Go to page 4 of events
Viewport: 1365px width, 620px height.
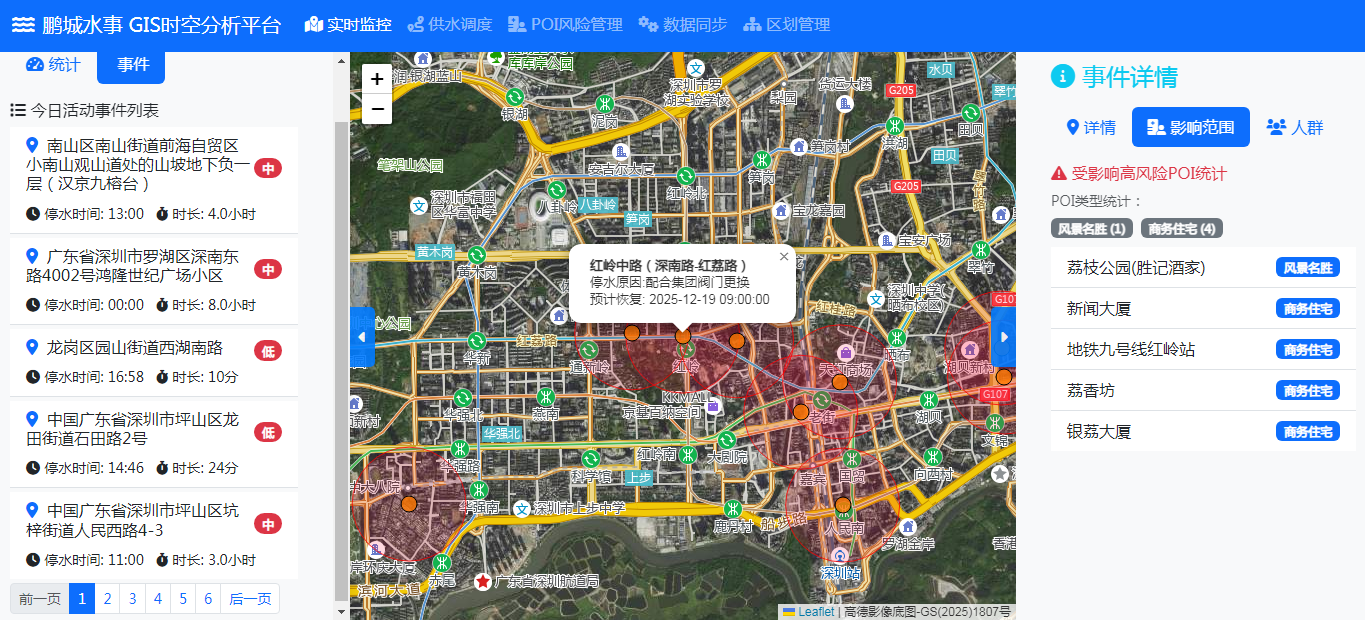pos(157,599)
